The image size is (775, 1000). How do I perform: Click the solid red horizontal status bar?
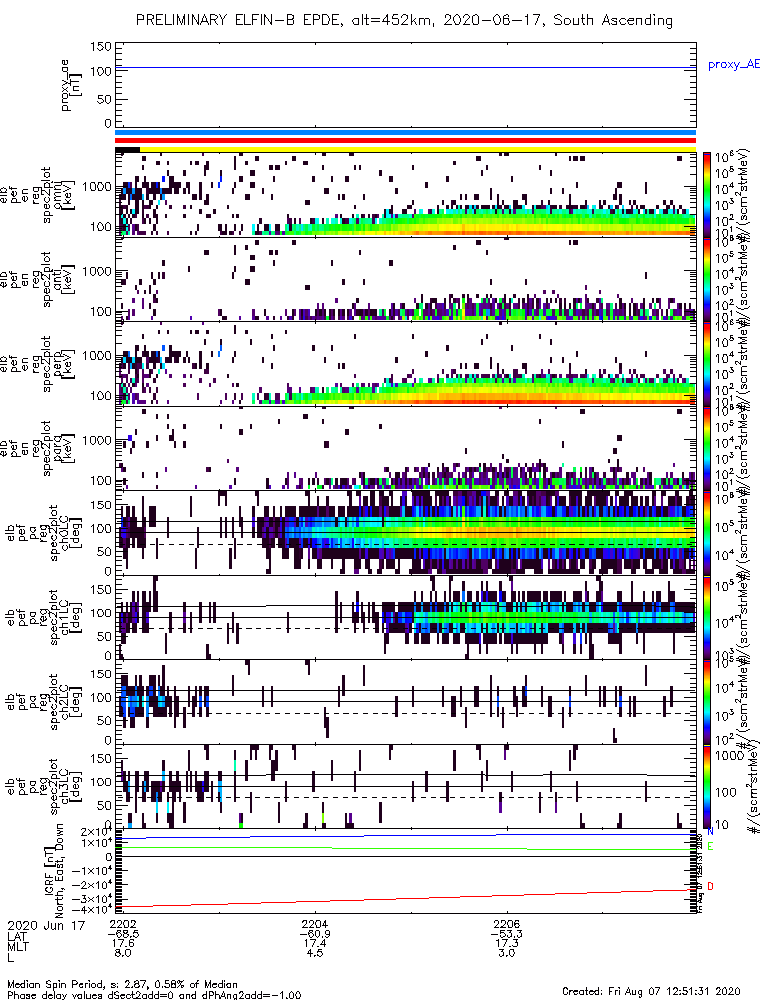406,140
